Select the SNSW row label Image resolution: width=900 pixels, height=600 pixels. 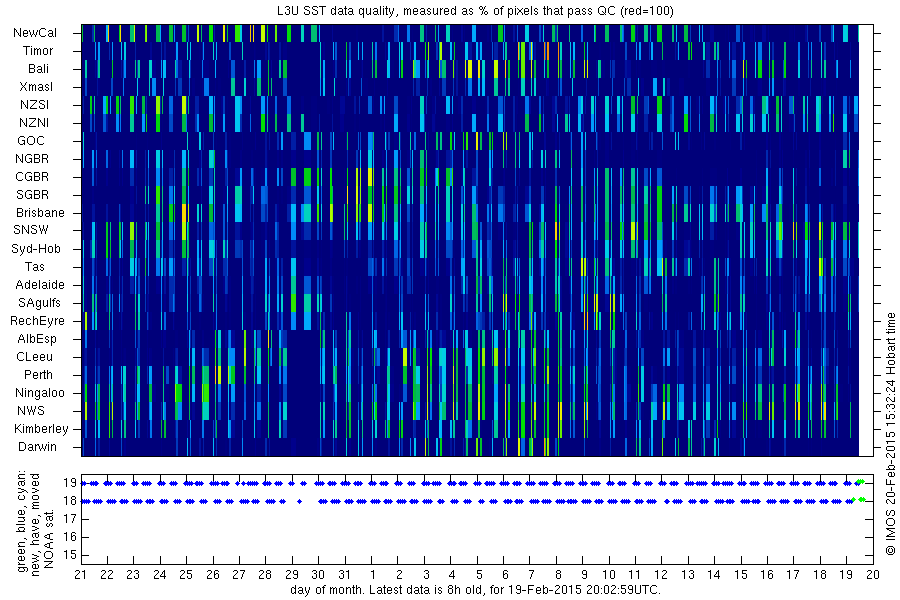(31, 230)
